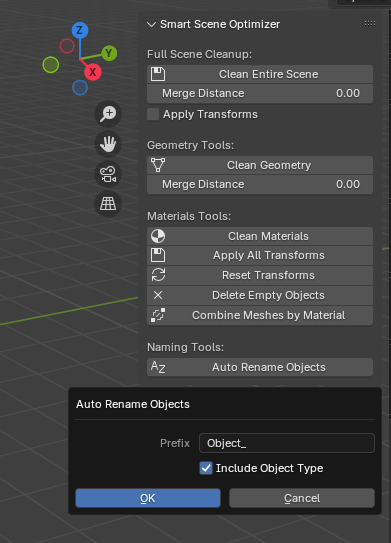Click Combine Meshes by Material

[260, 315]
